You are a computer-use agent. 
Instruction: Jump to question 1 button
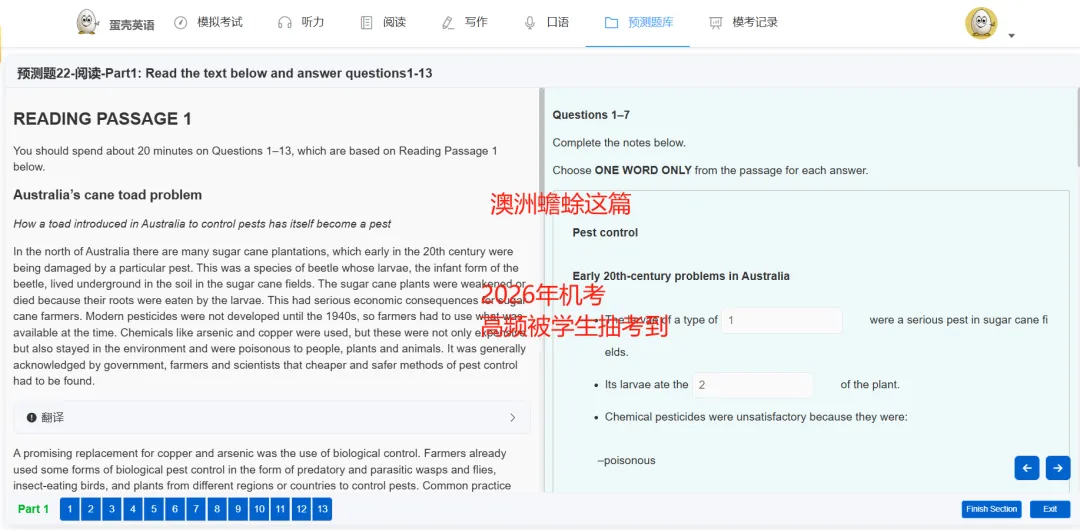click(70, 509)
